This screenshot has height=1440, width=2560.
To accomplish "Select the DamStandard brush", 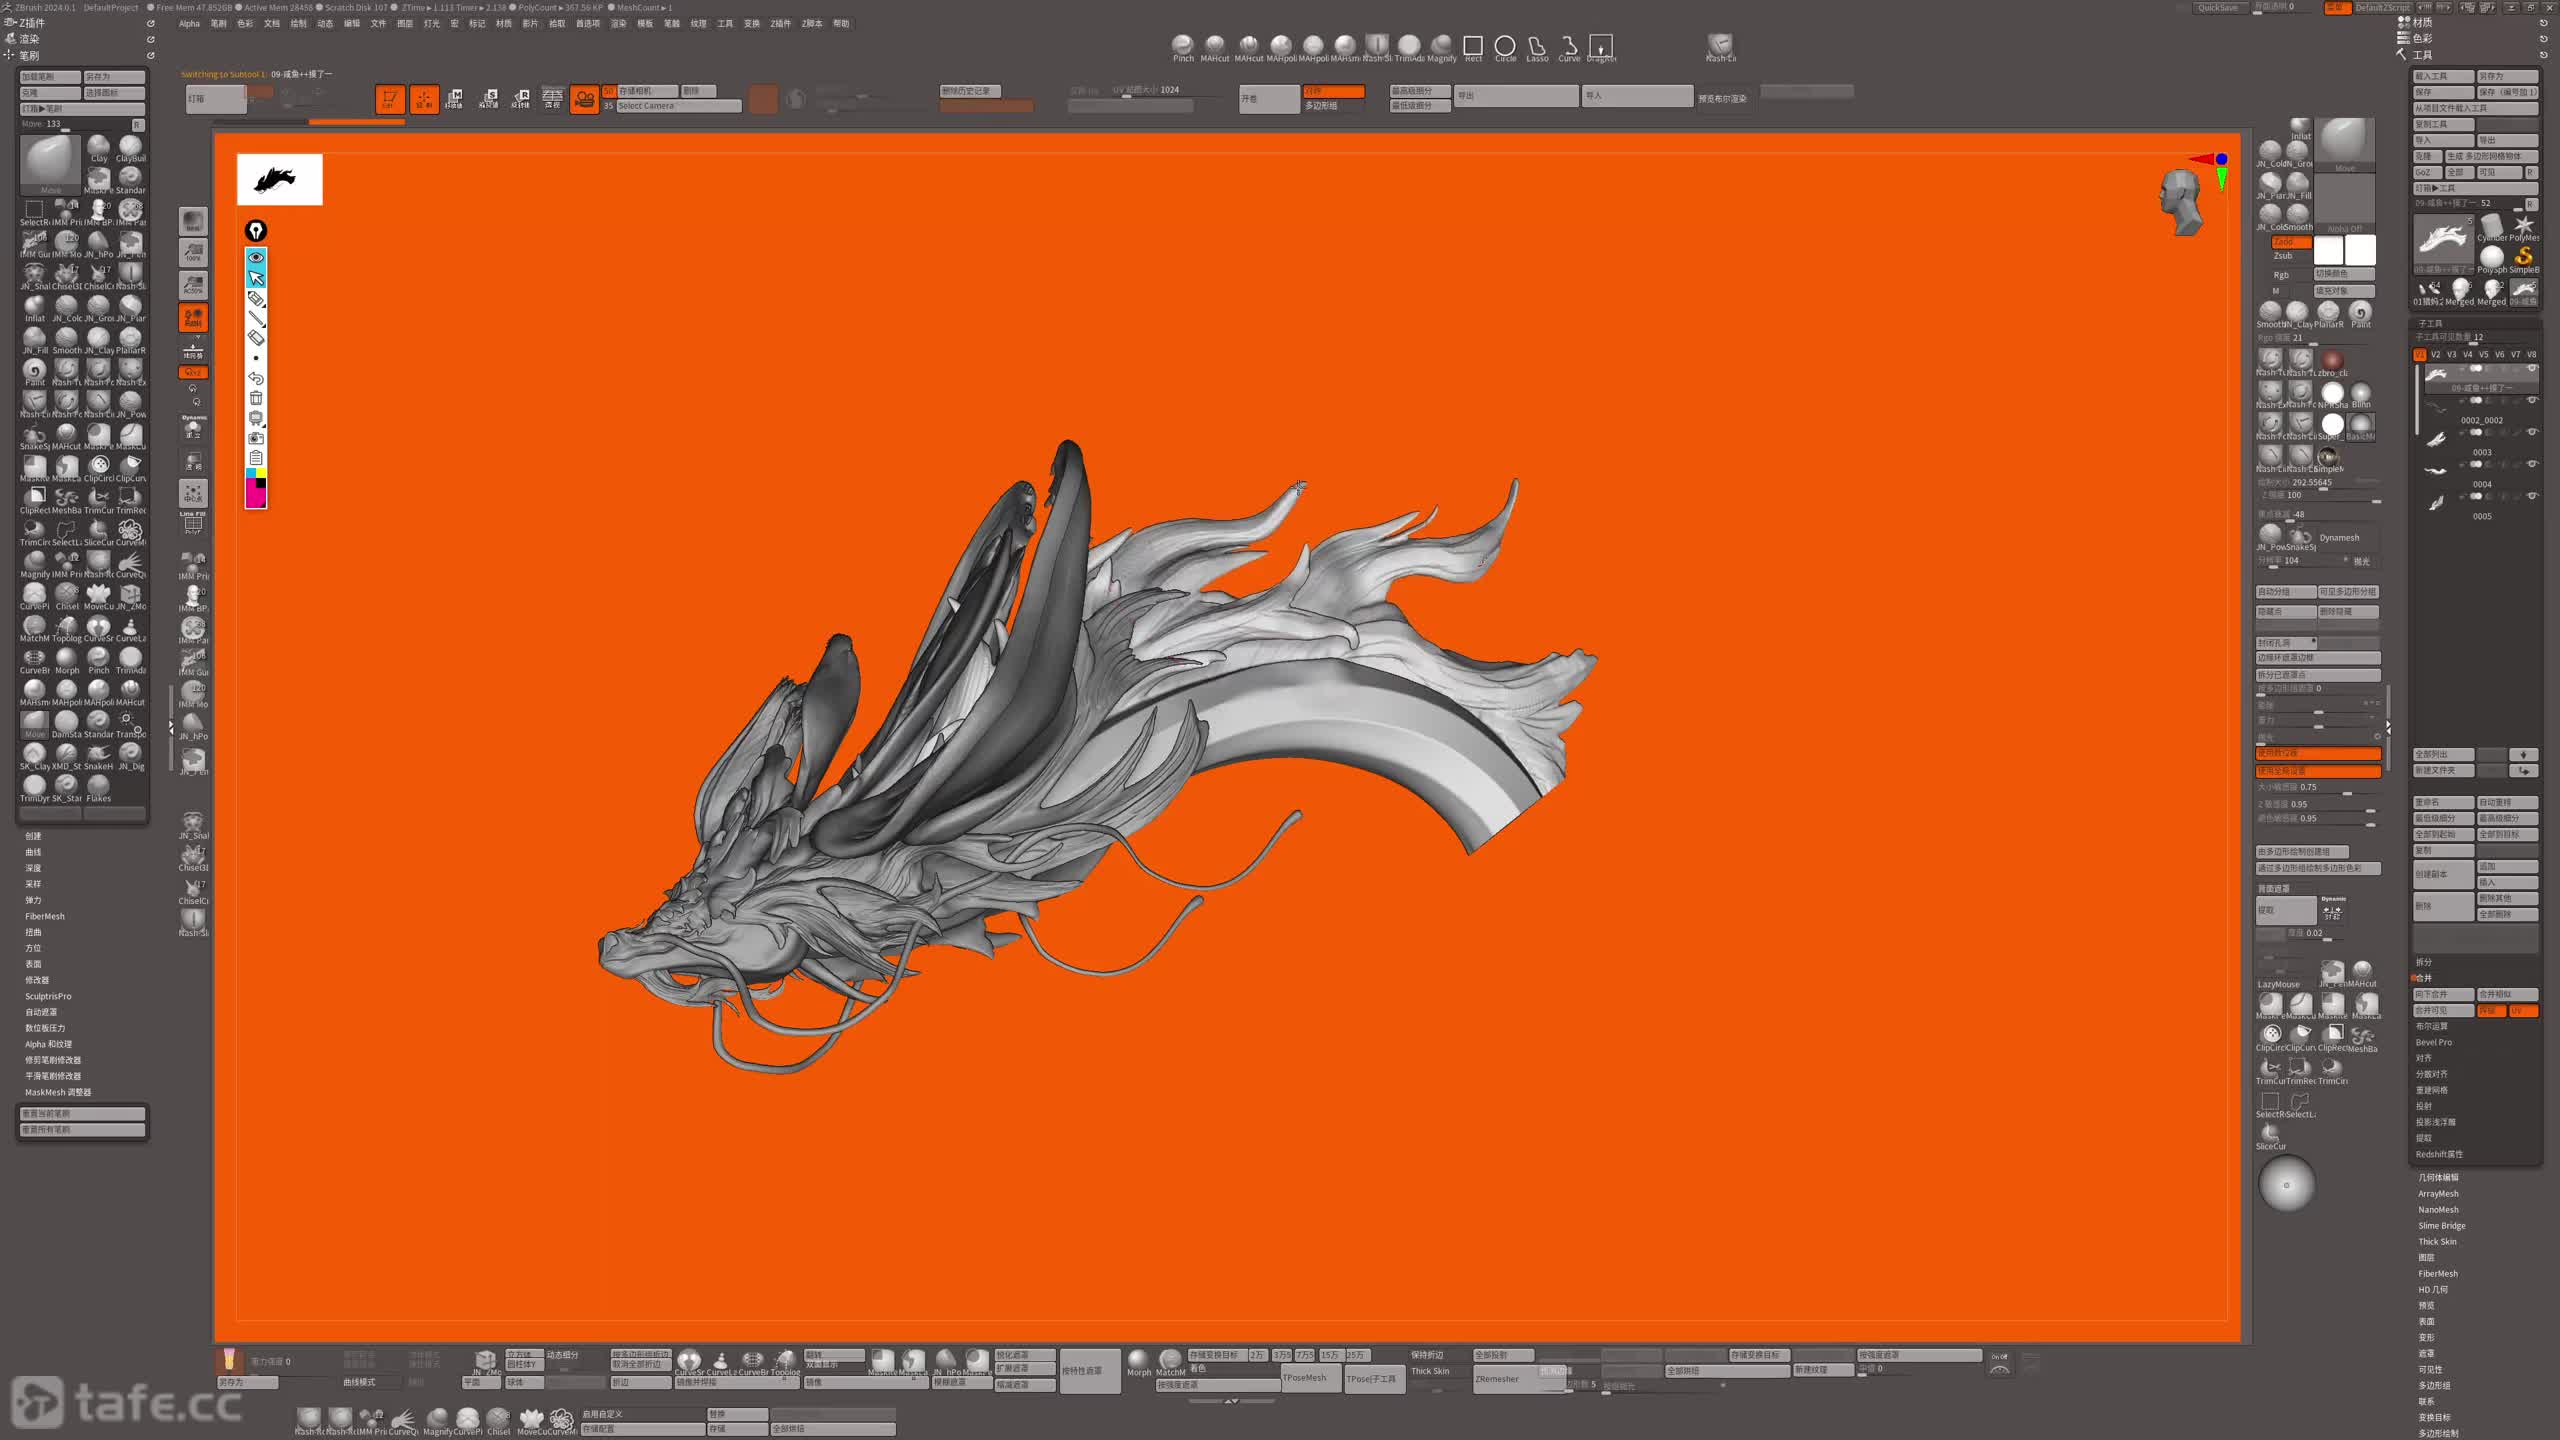I will 67,723.
